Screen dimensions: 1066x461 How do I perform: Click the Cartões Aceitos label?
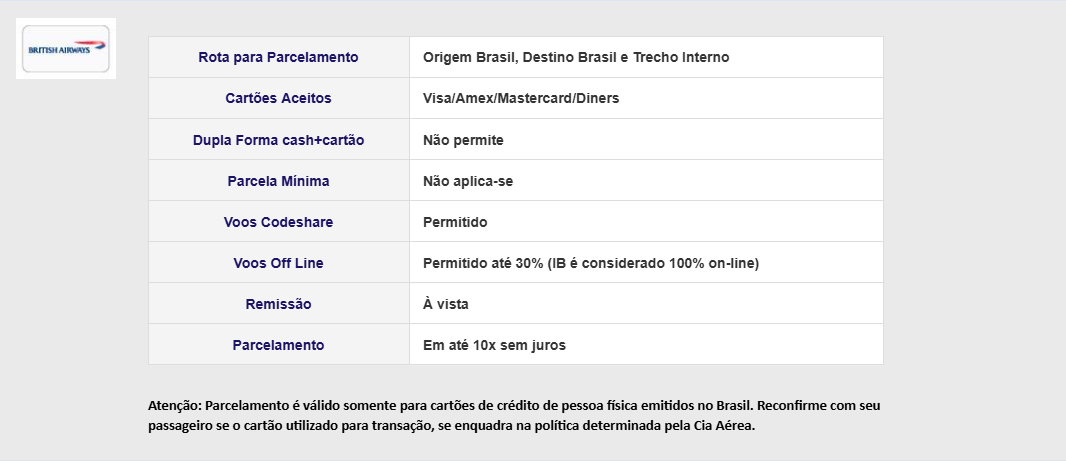pyautogui.click(x=279, y=98)
